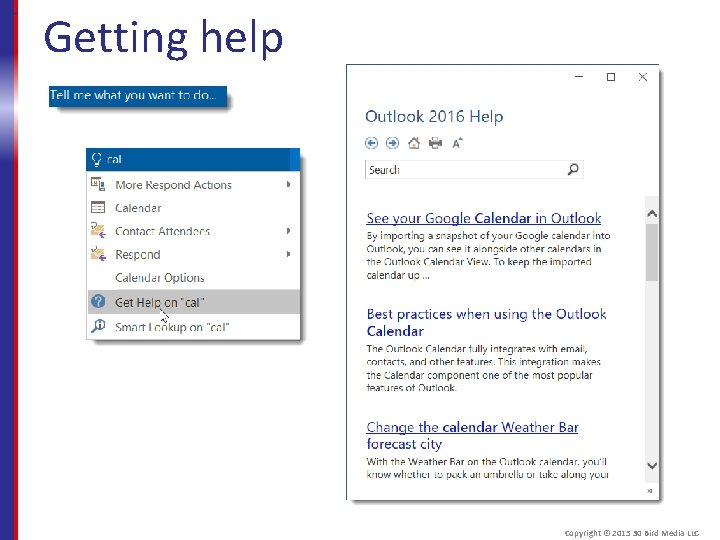
Task: Click the Outlook 2016 Help heading
Action: (434, 117)
